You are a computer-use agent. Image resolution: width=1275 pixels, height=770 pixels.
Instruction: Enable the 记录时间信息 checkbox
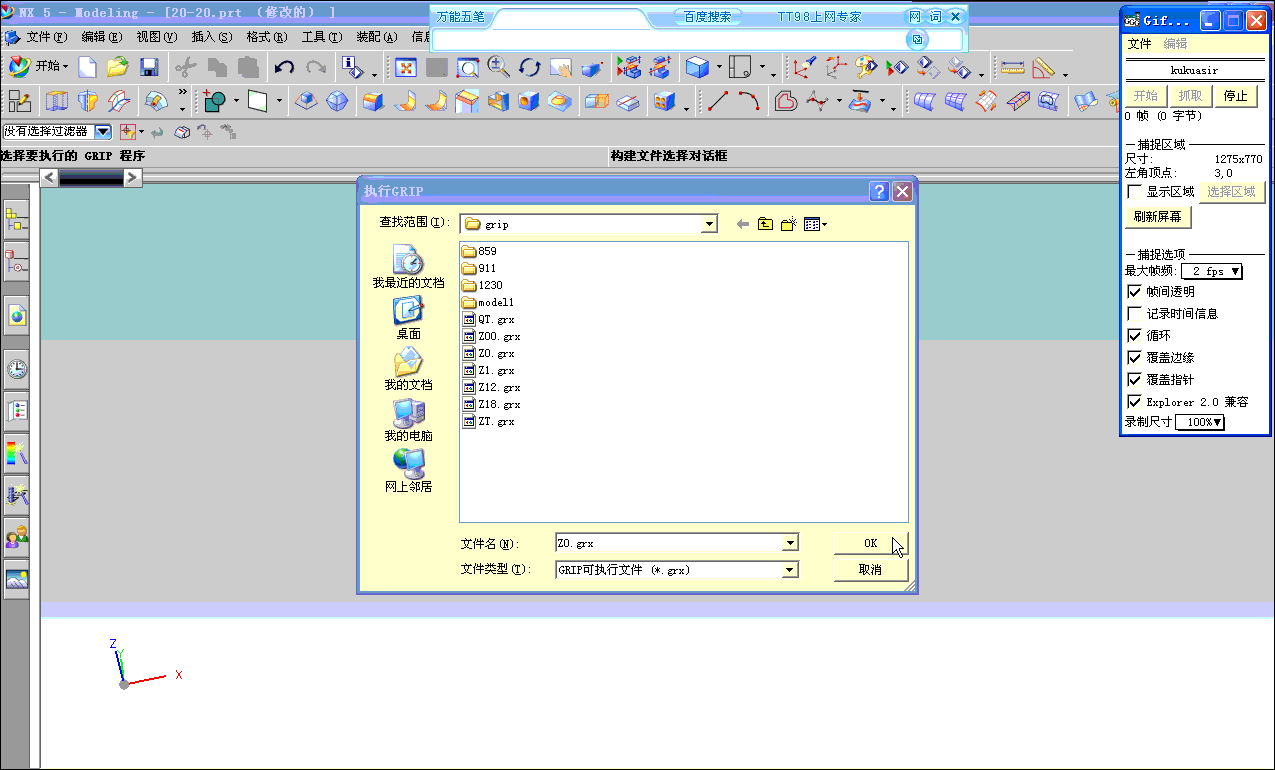coord(1134,314)
